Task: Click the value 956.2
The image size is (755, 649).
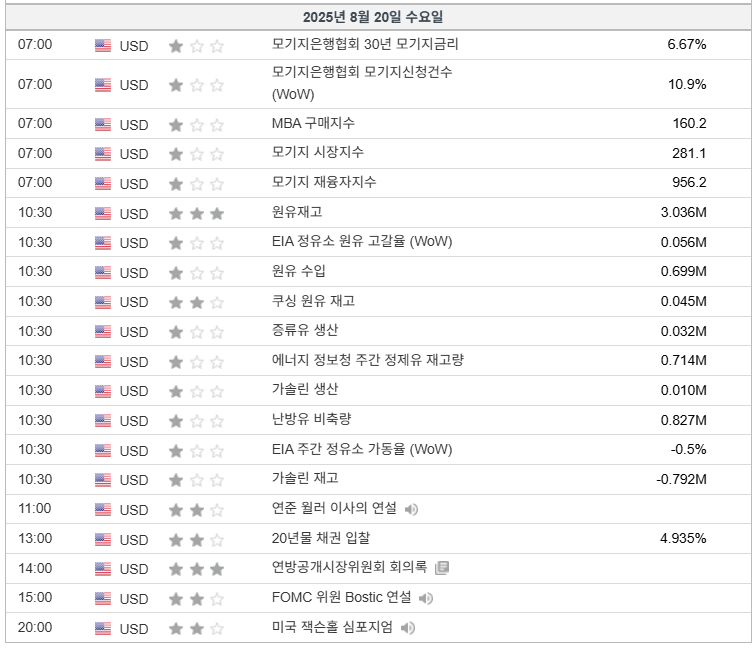Action: 690,182
